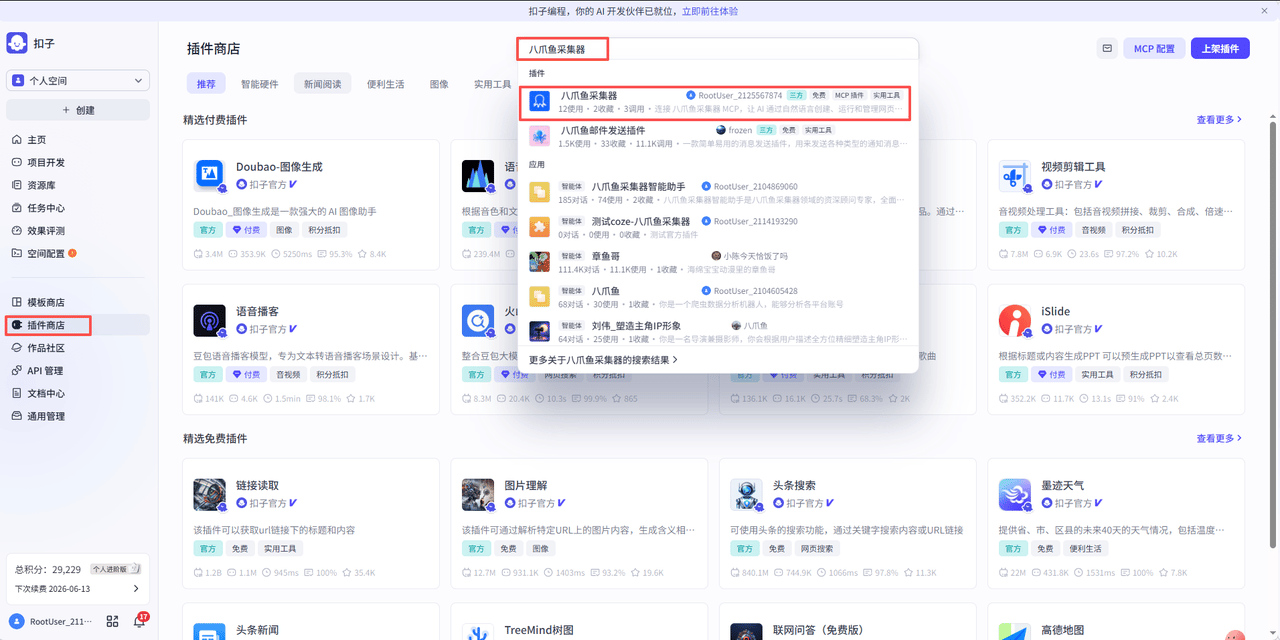Select the 便利生活 tab
Screen dimensions: 1280x640
click(x=386, y=84)
